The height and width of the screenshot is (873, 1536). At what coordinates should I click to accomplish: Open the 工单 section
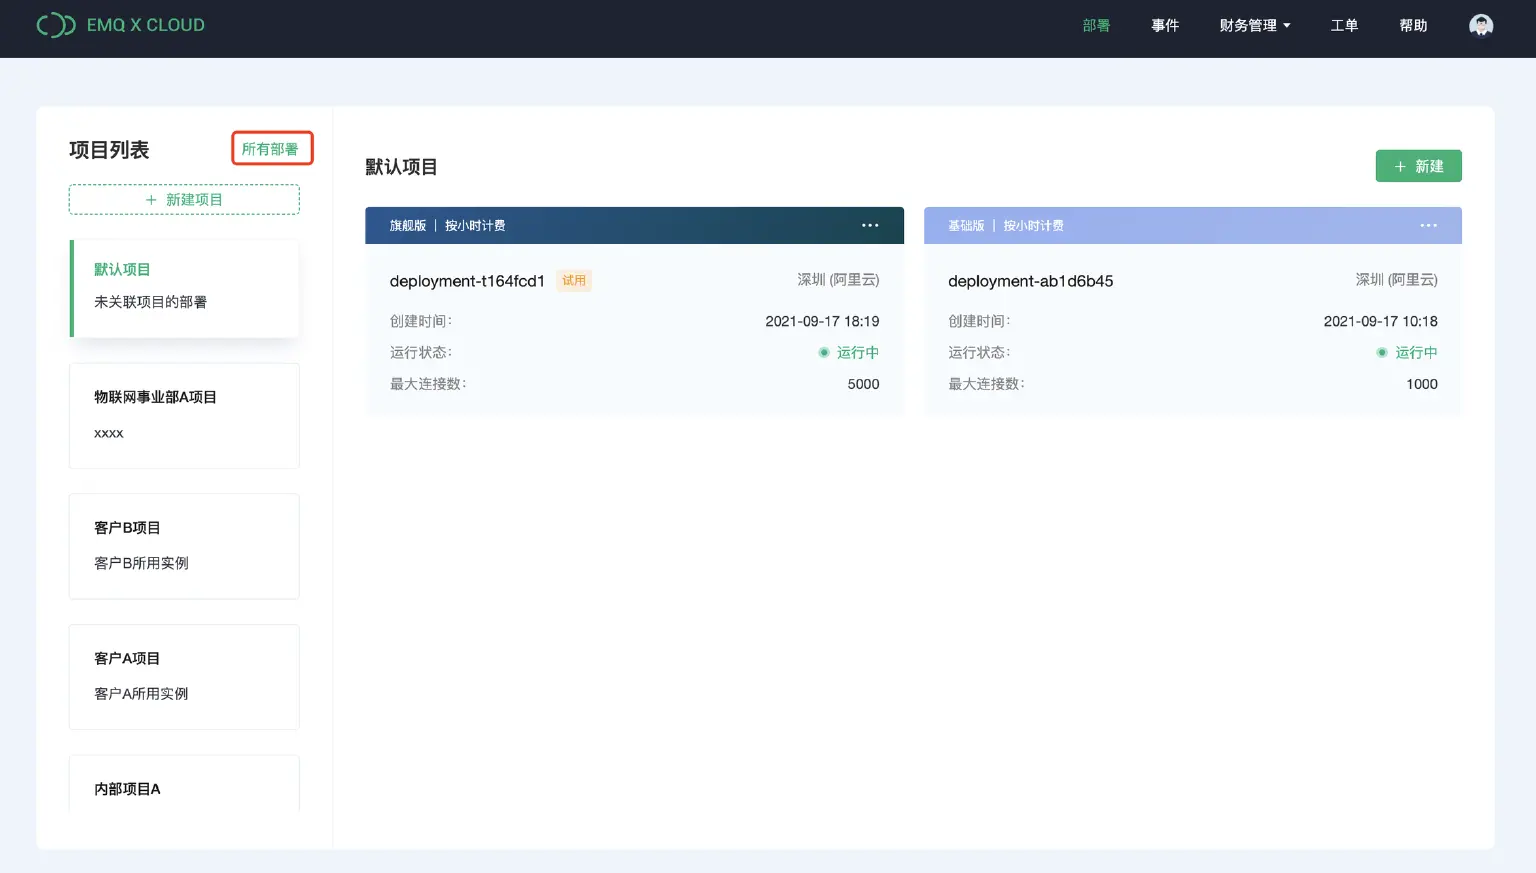click(x=1344, y=25)
